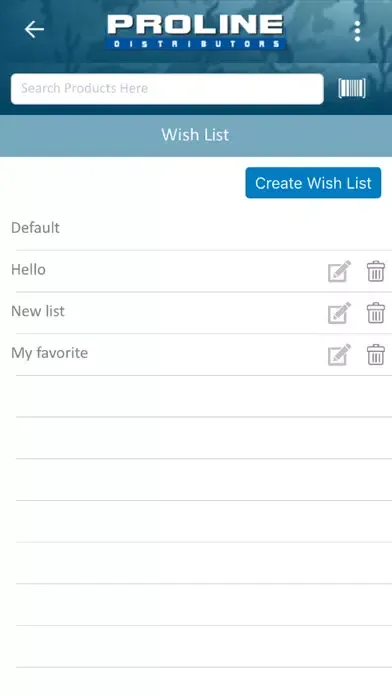Go back using the arrow icon

point(34,30)
